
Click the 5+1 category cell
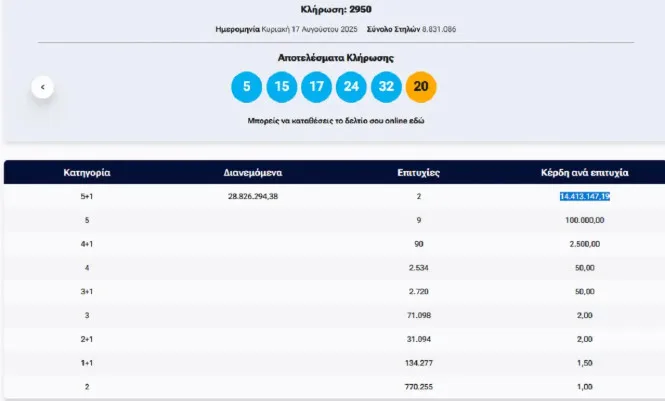click(87, 196)
